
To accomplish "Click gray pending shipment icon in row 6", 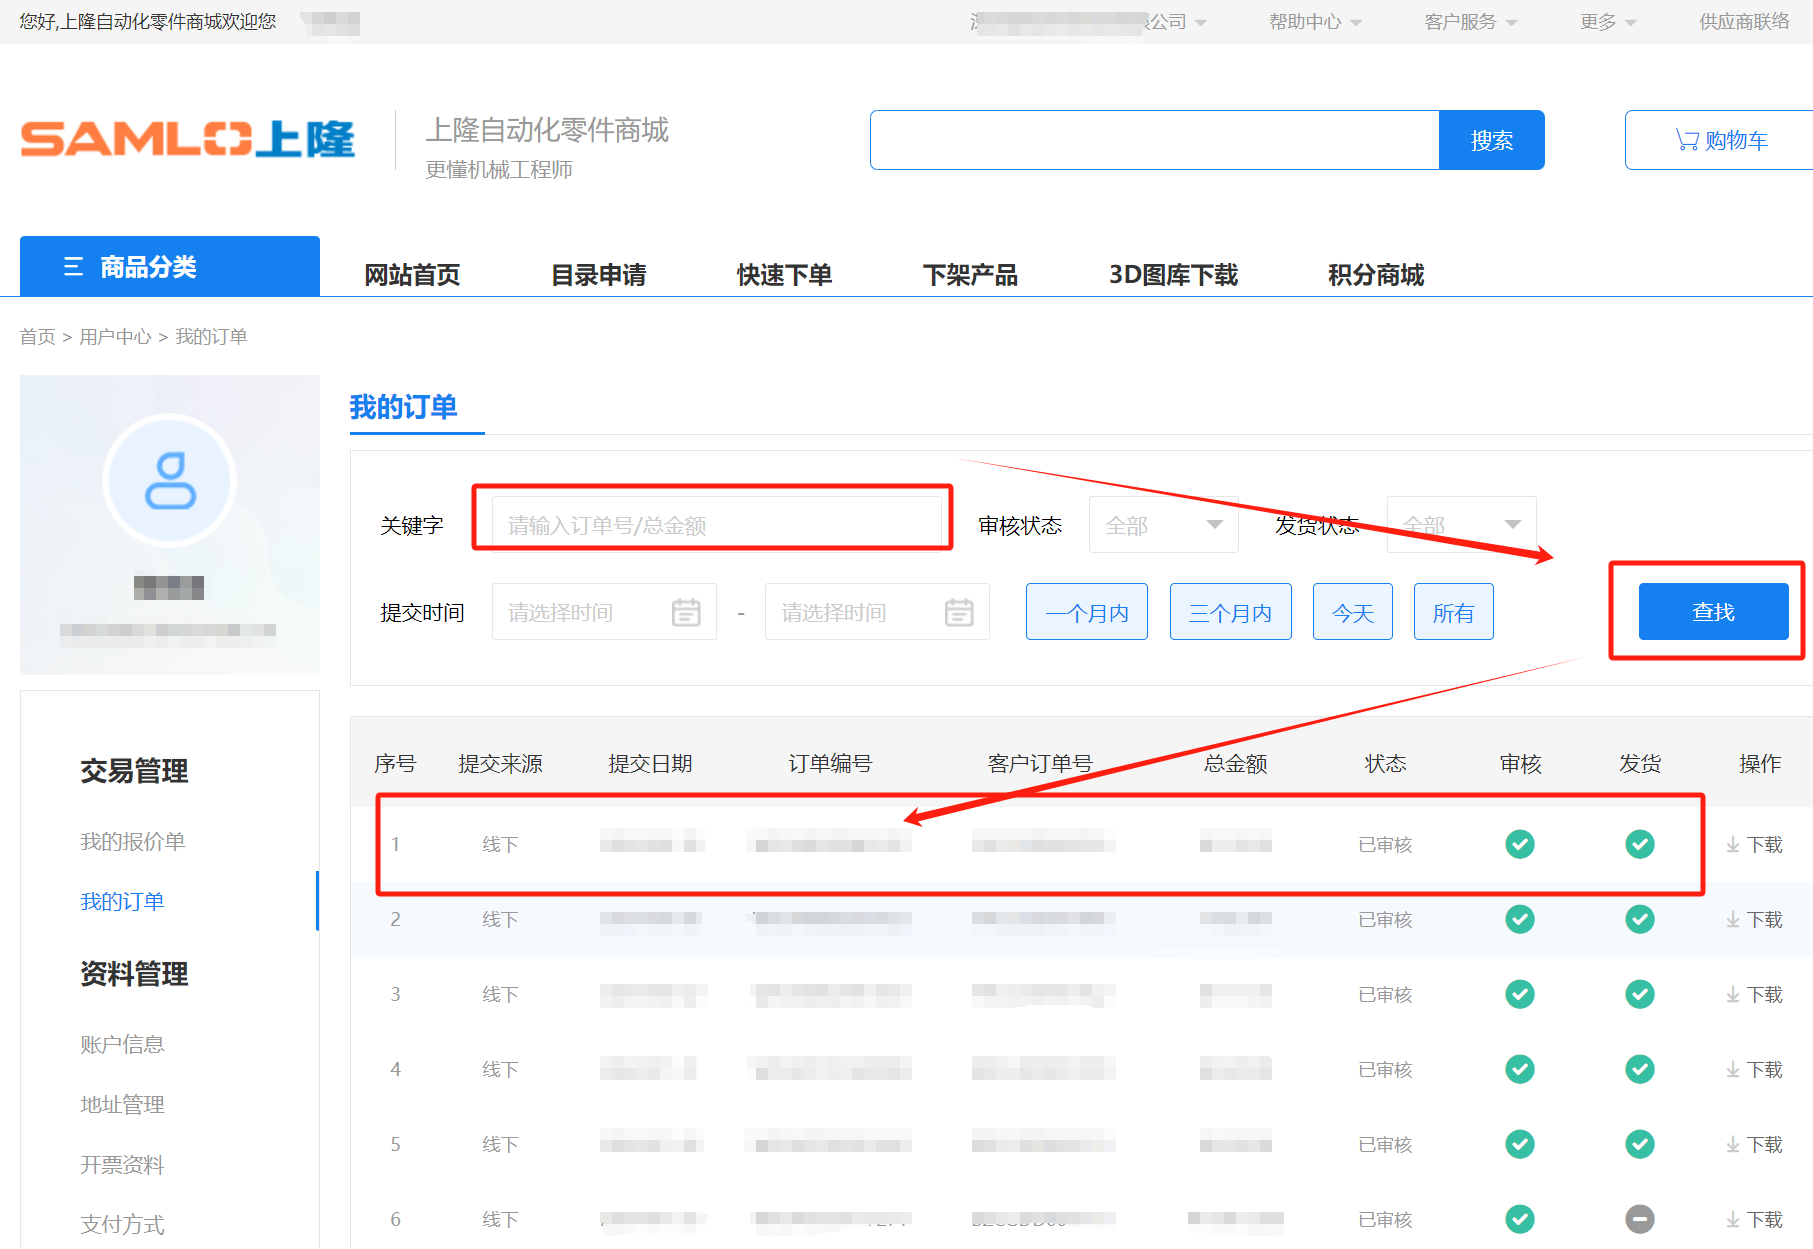I will click(1639, 1219).
